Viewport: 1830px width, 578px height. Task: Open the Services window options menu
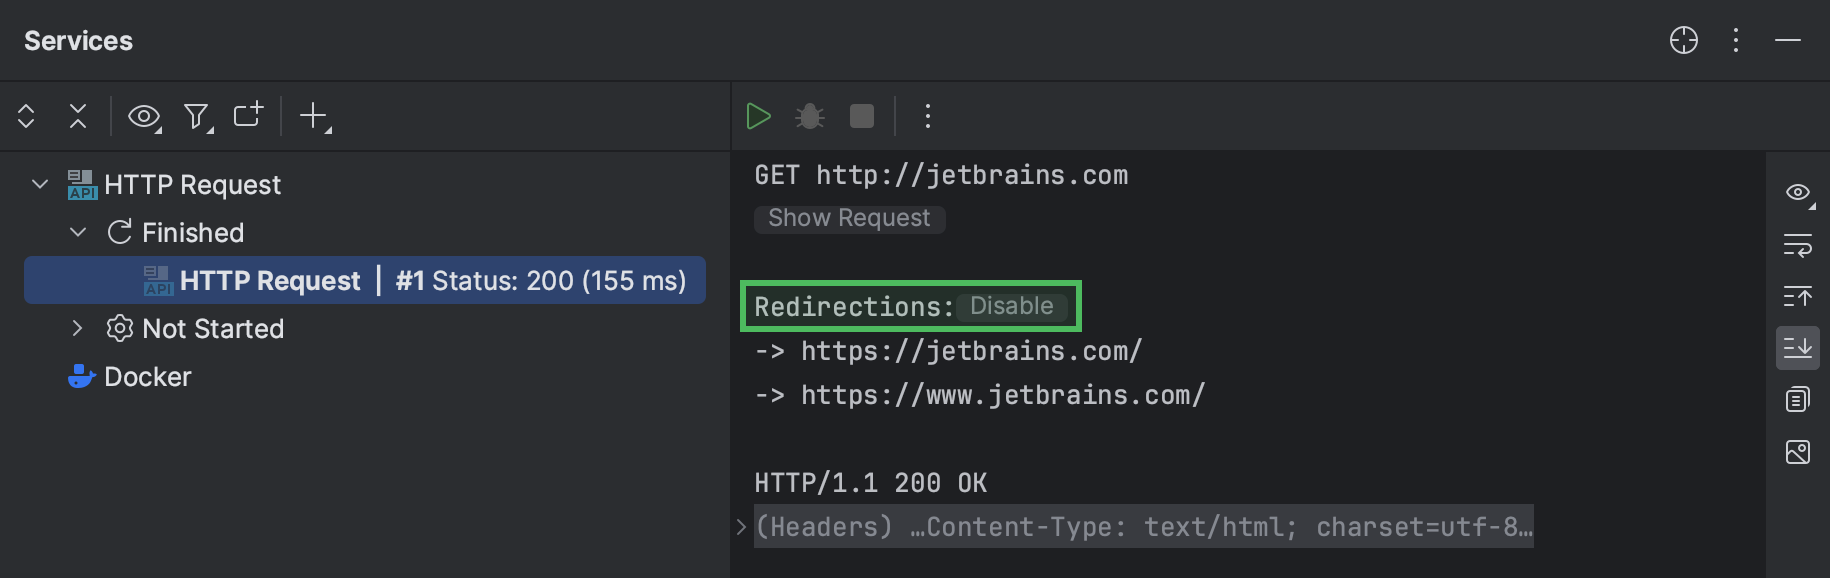1735,41
